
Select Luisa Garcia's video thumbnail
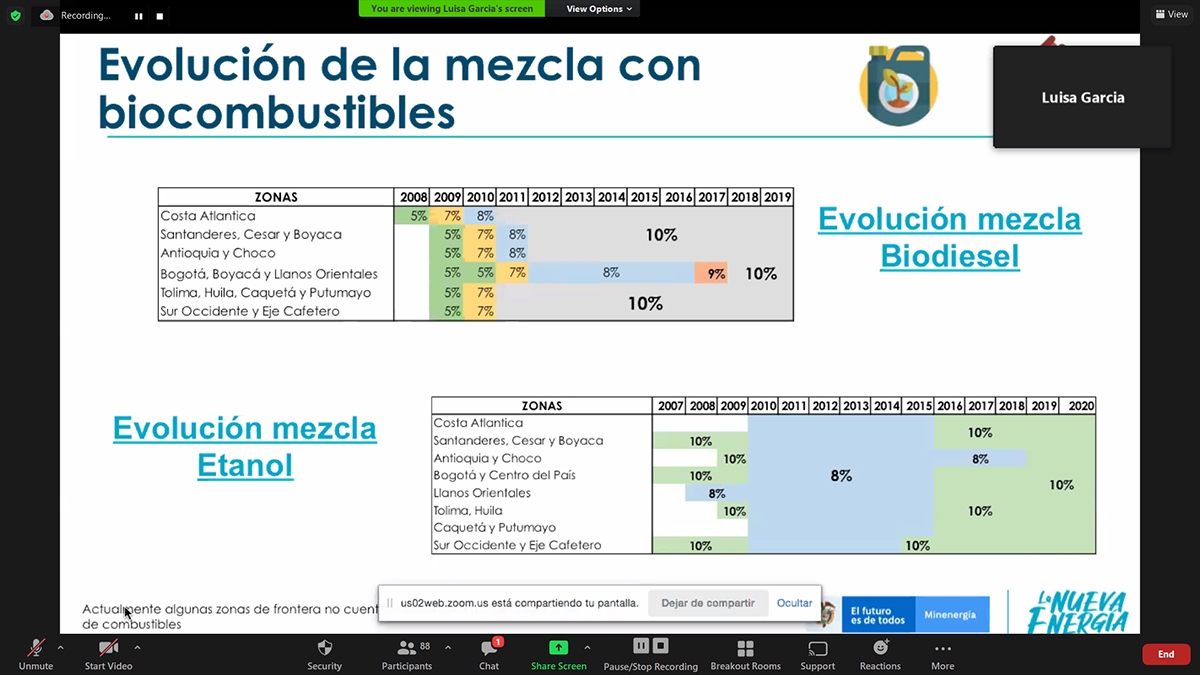1082,98
